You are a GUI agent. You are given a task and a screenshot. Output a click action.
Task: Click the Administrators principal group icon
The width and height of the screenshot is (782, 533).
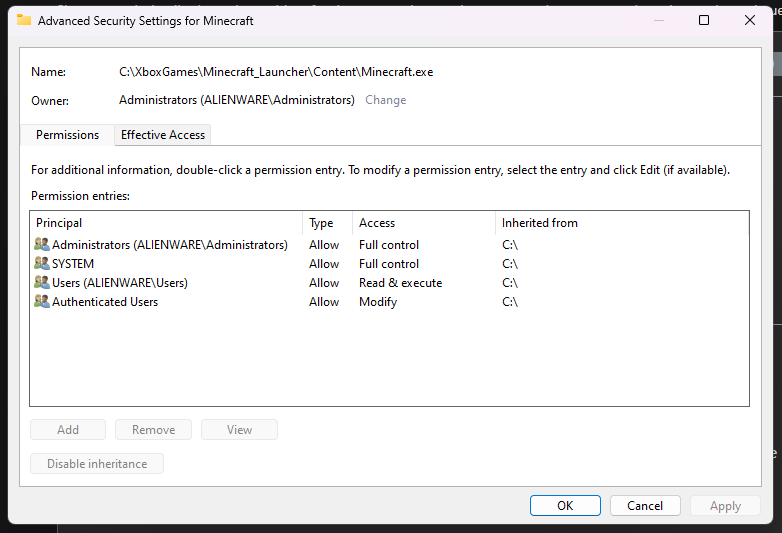coord(42,244)
